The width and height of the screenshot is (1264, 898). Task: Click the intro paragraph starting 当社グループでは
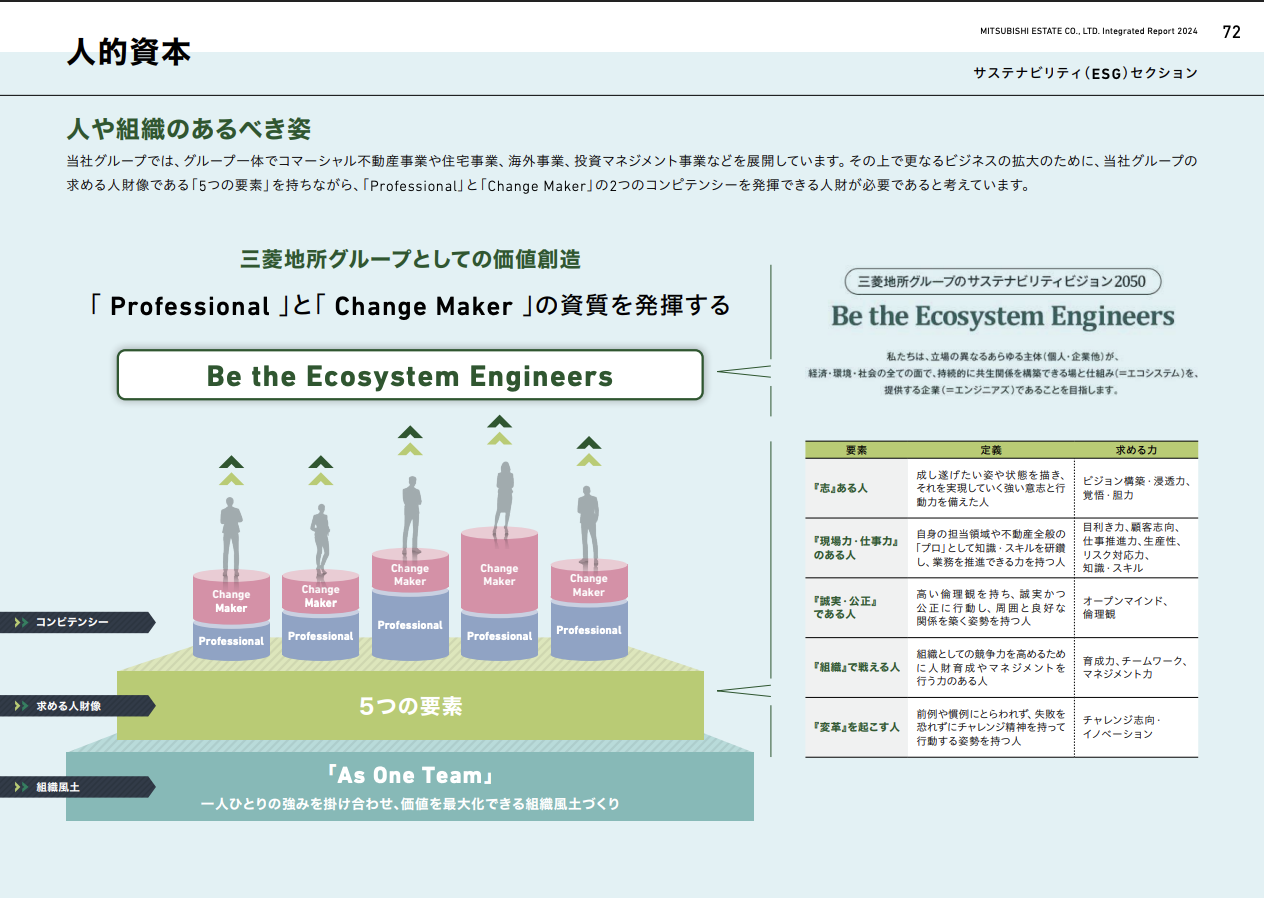[632, 173]
